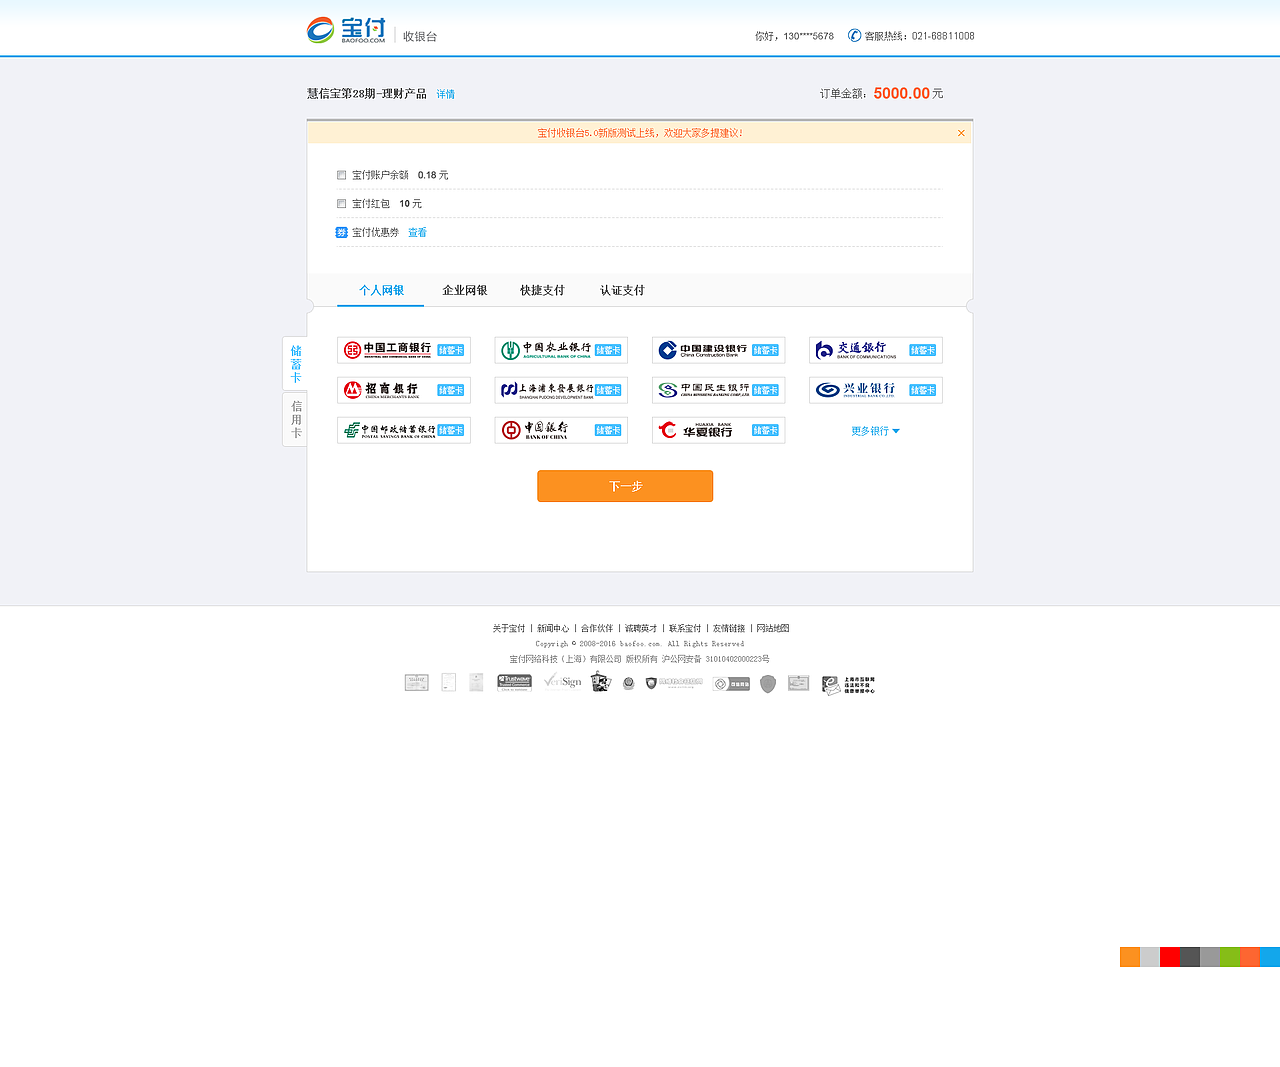Select Bank of Communications 交通银行
This screenshot has height=1067, width=1280.
[x=876, y=350]
